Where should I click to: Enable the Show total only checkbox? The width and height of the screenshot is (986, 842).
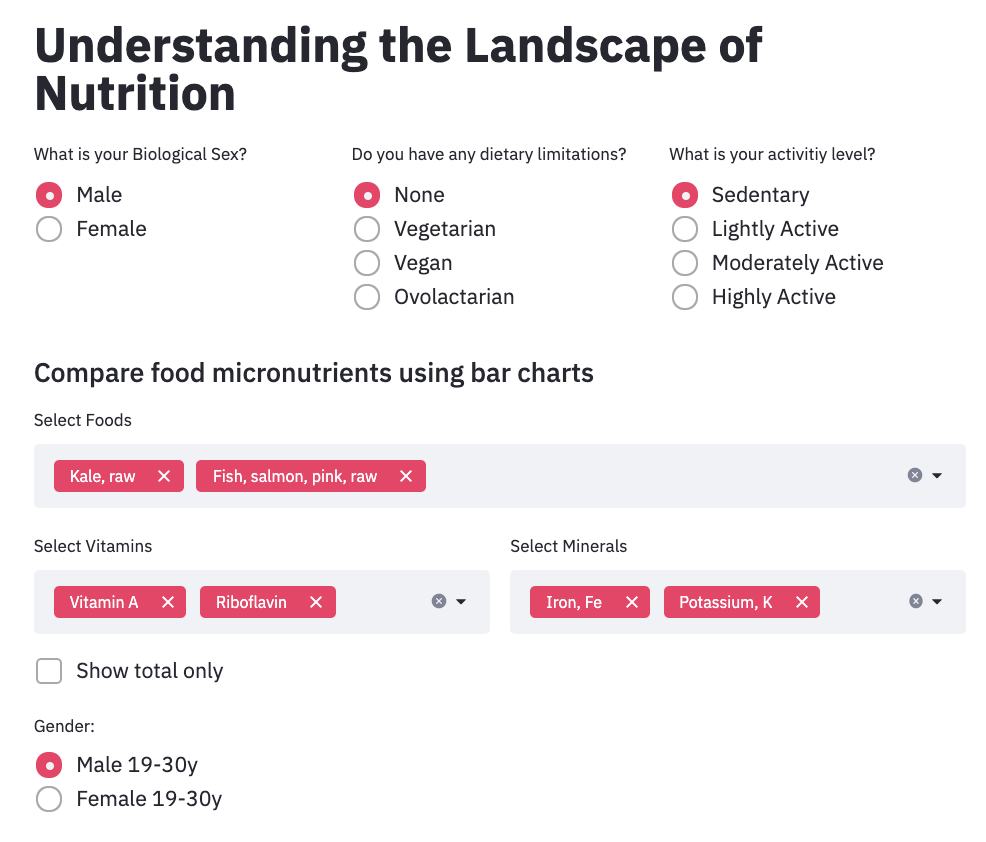tap(49, 671)
